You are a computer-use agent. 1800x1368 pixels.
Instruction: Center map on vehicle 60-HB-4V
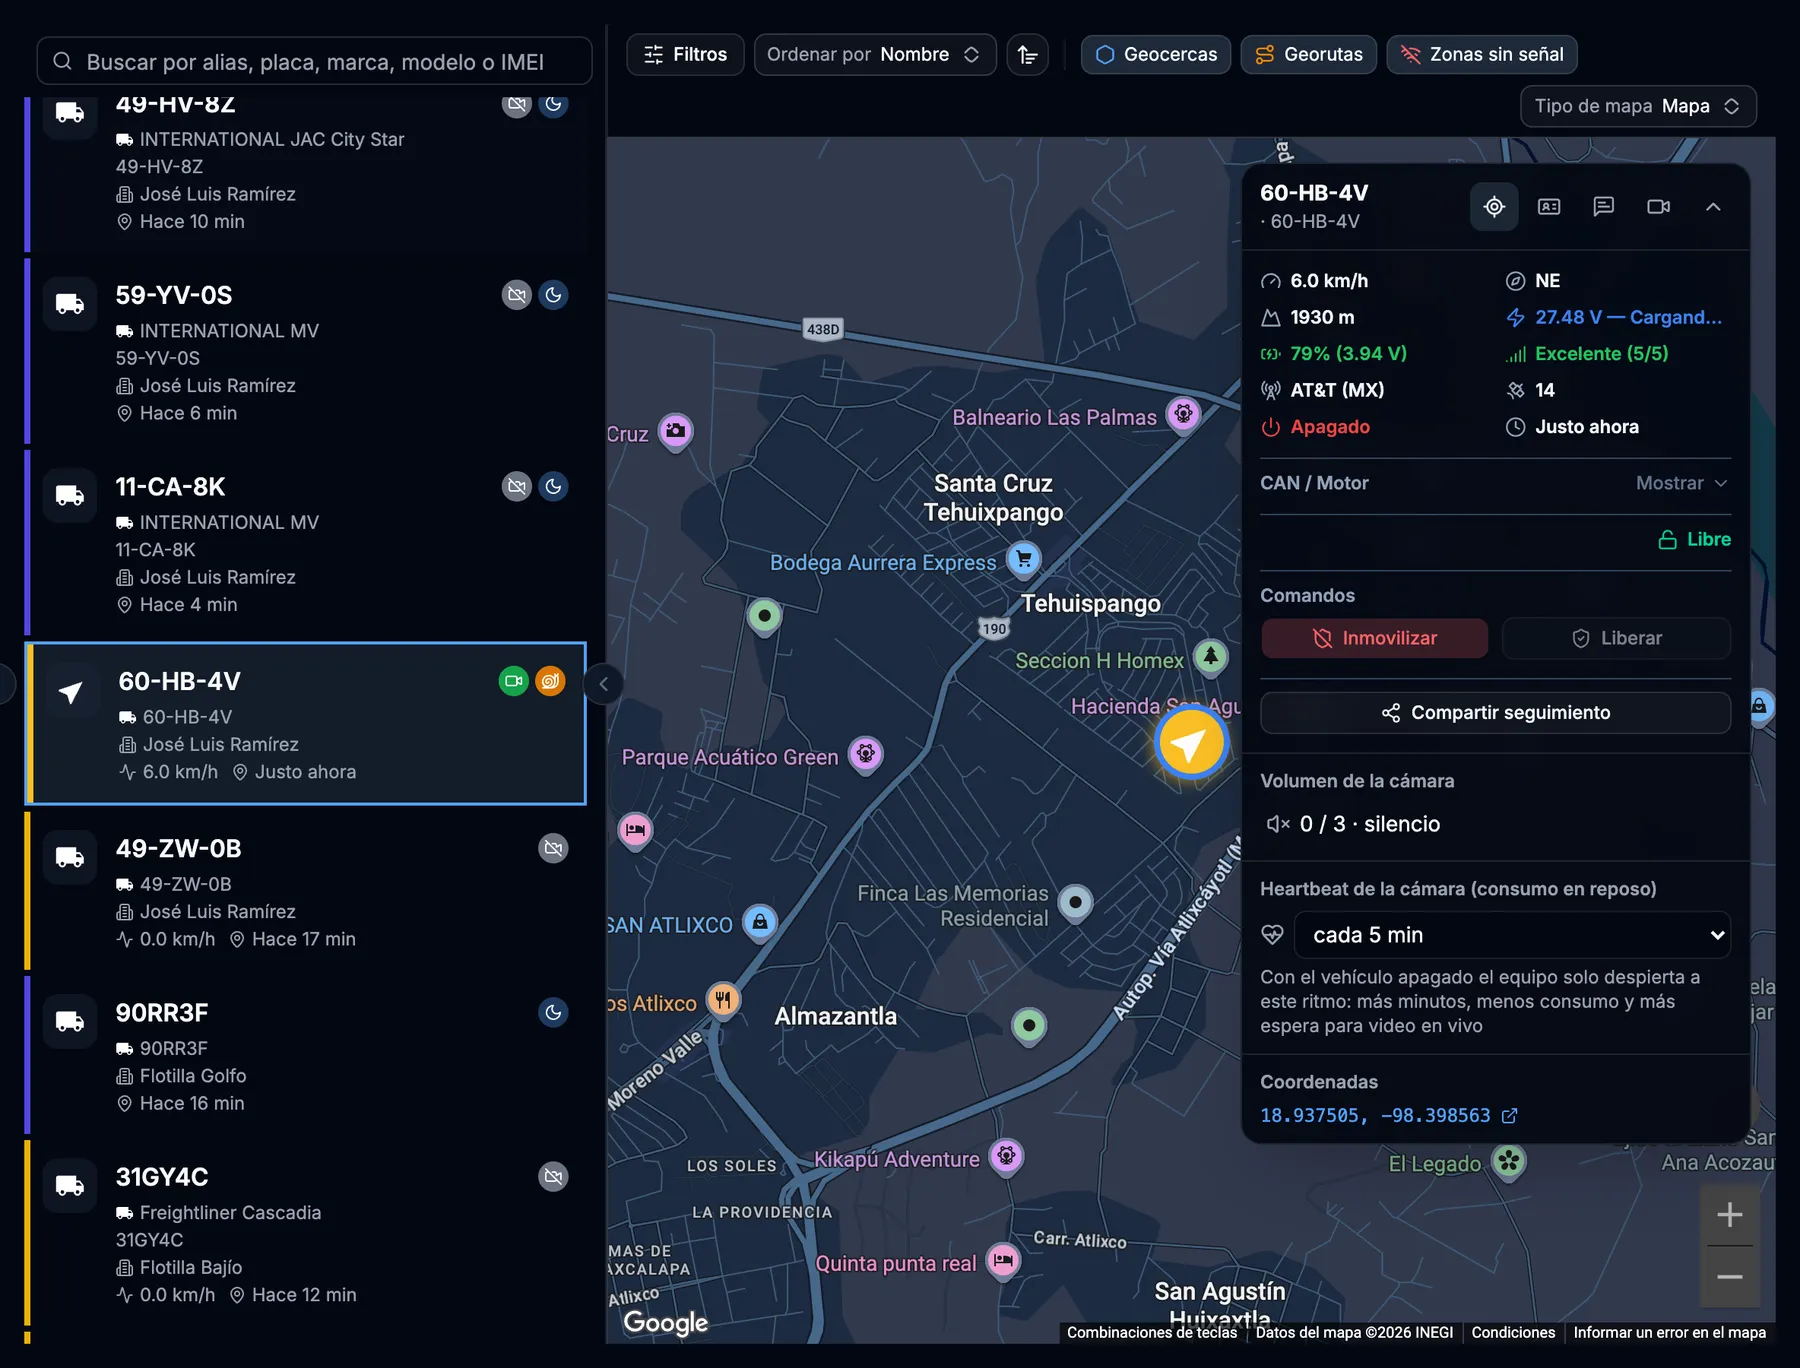pos(1494,207)
